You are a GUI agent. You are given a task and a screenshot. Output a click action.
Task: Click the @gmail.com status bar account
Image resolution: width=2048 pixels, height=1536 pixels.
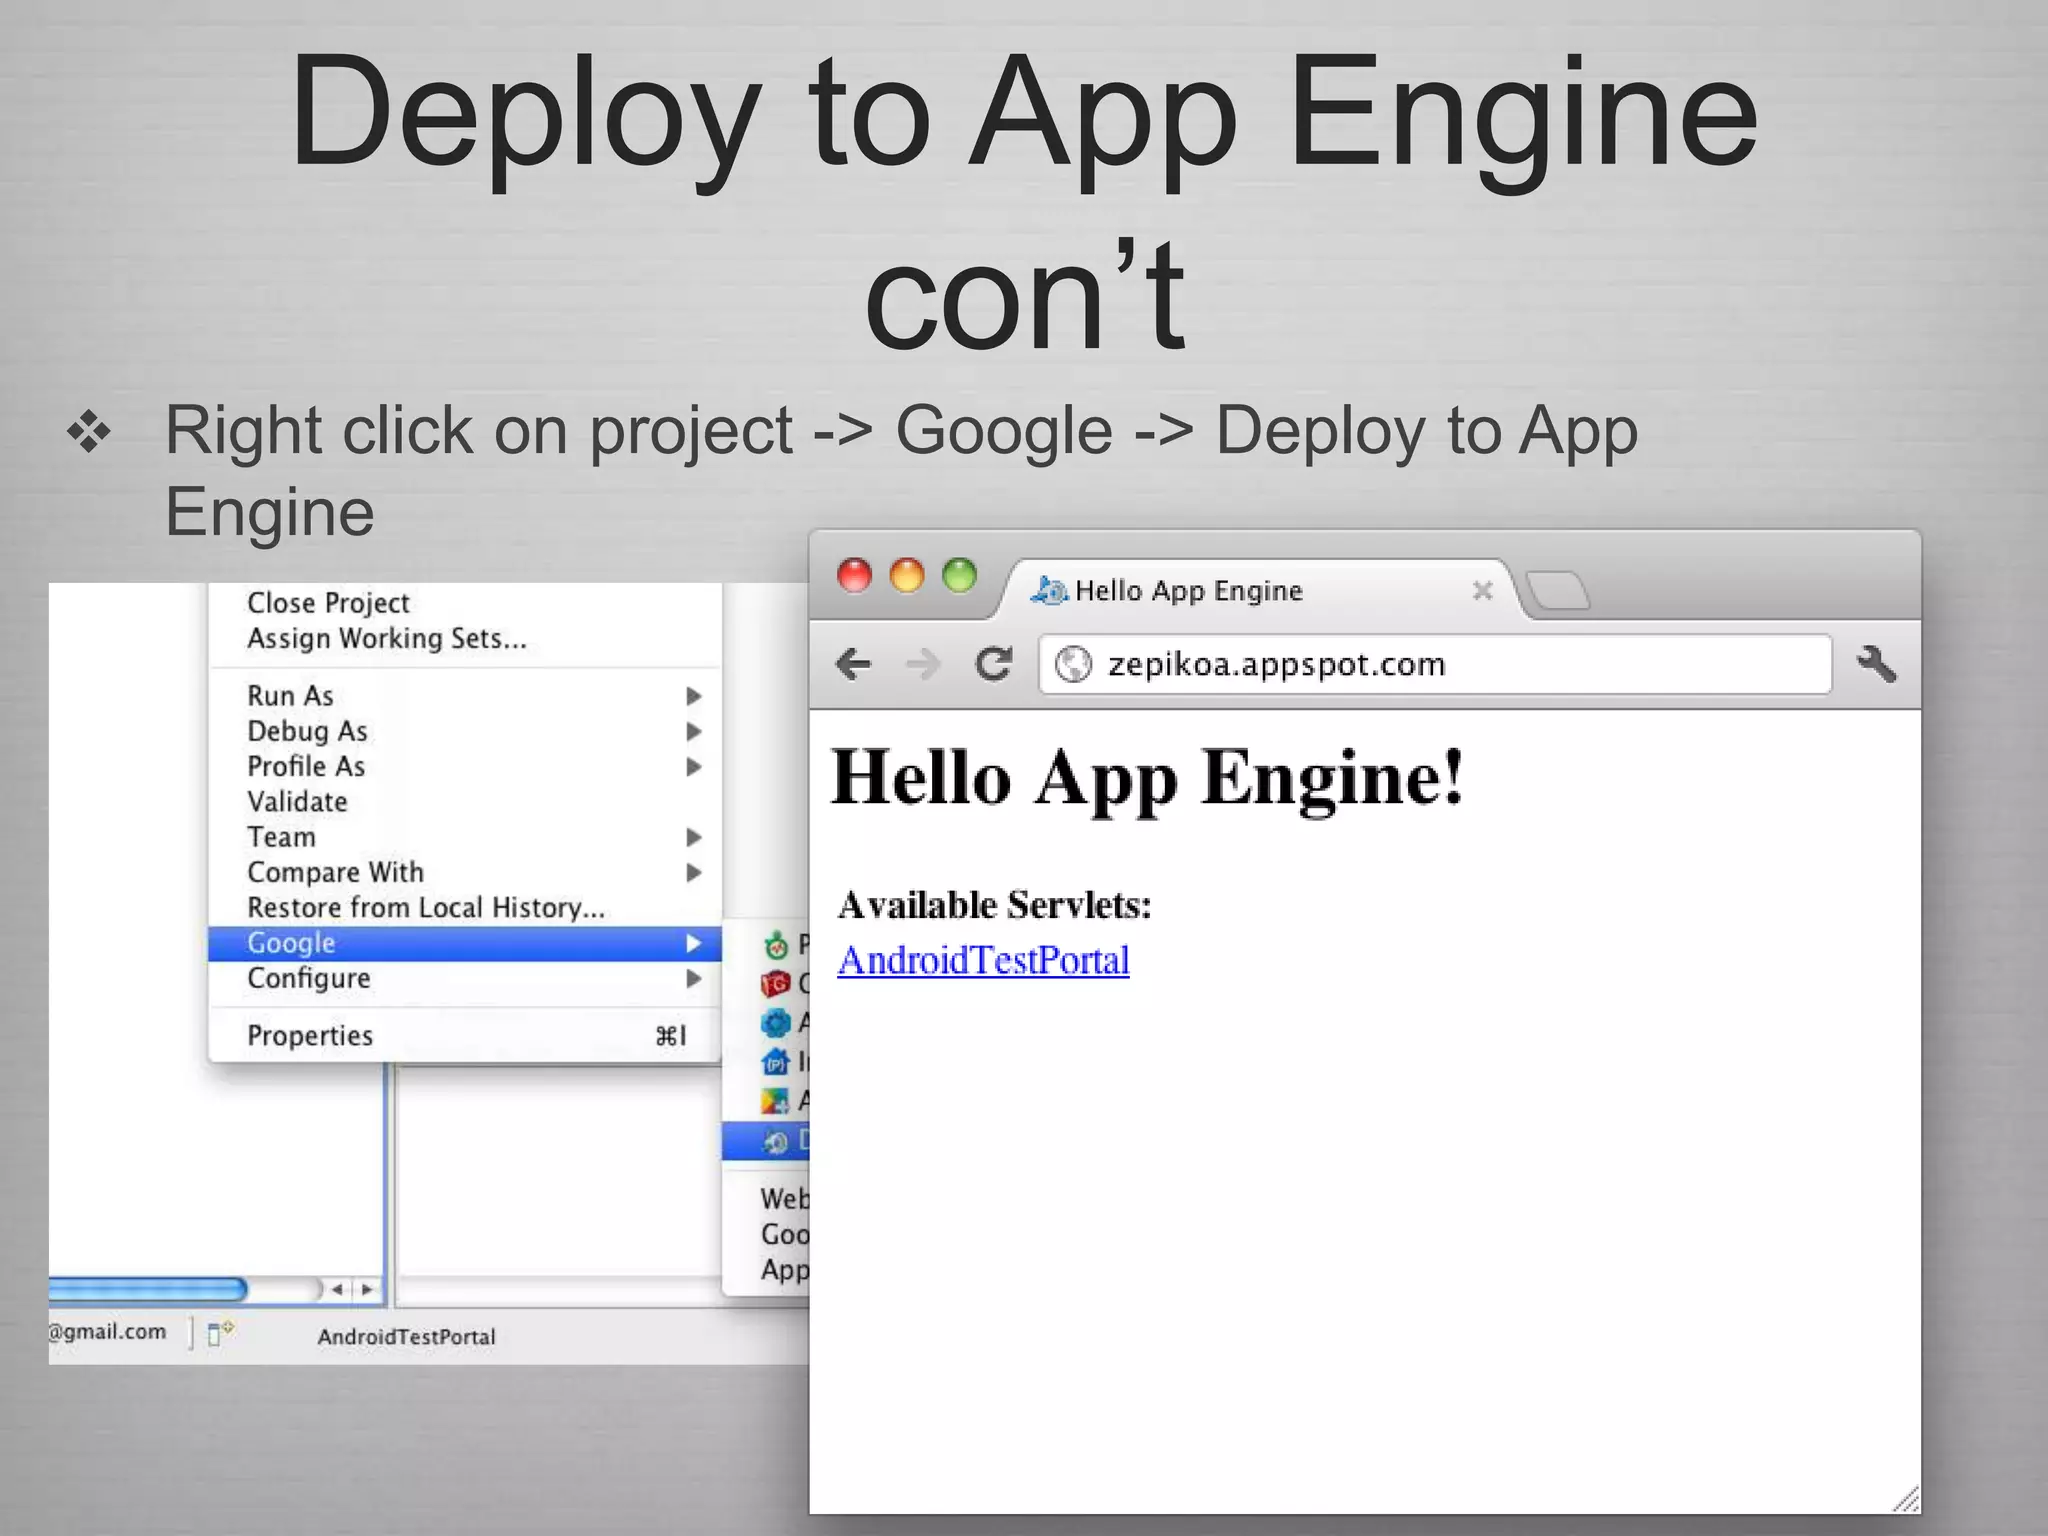[x=107, y=1332]
